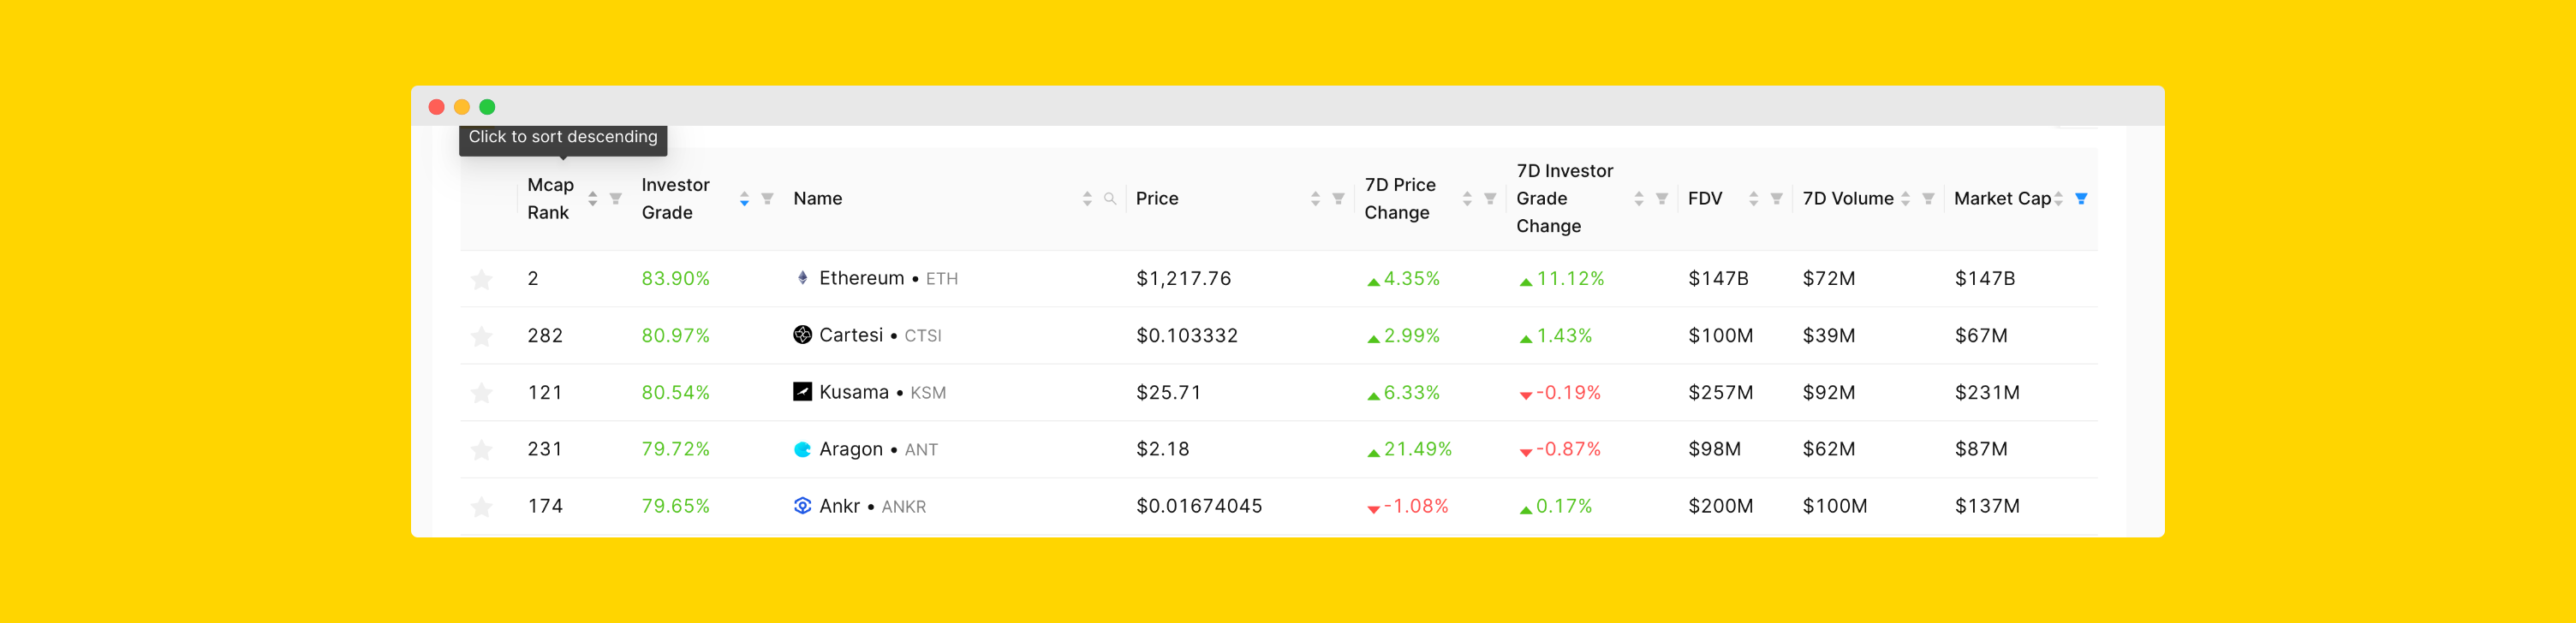This screenshot has height=623, width=2576.
Task: Sort by FDV using sort arrows
Action: (1753, 199)
